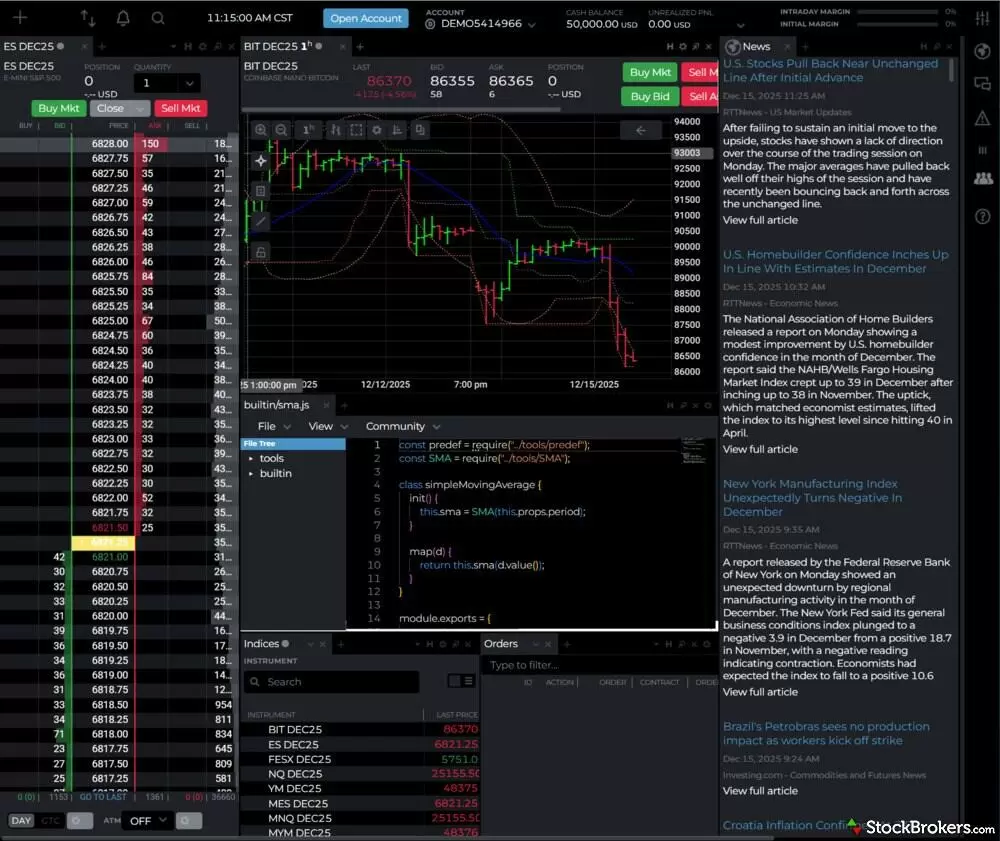Toggle the drawing lock on the chart sidebar
Viewport: 1000px width, 841px height.
(x=261, y=251)
